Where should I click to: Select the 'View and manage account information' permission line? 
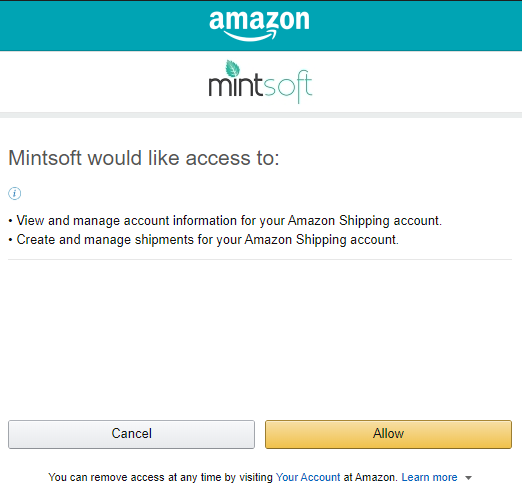(225, 221)
